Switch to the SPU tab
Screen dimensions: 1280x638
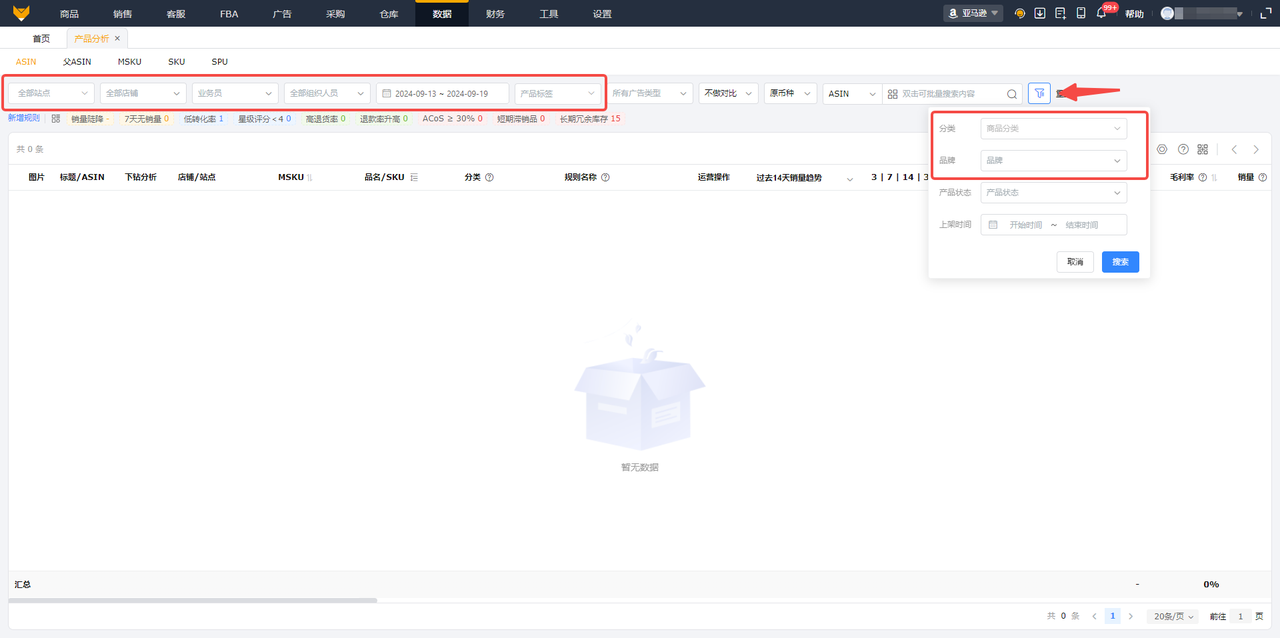[219, 61]
